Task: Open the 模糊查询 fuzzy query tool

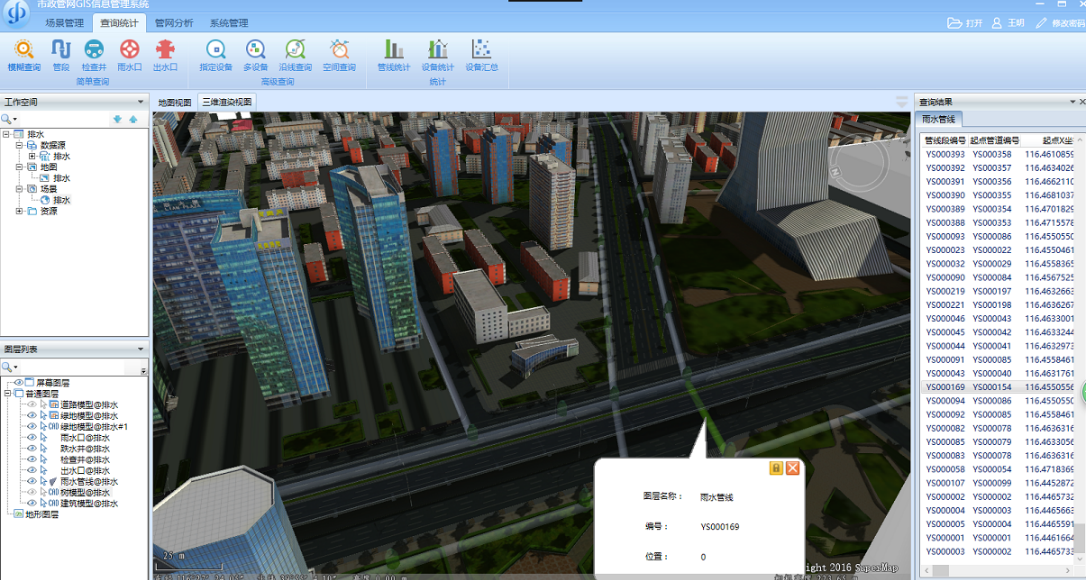Action: point(23,54)
